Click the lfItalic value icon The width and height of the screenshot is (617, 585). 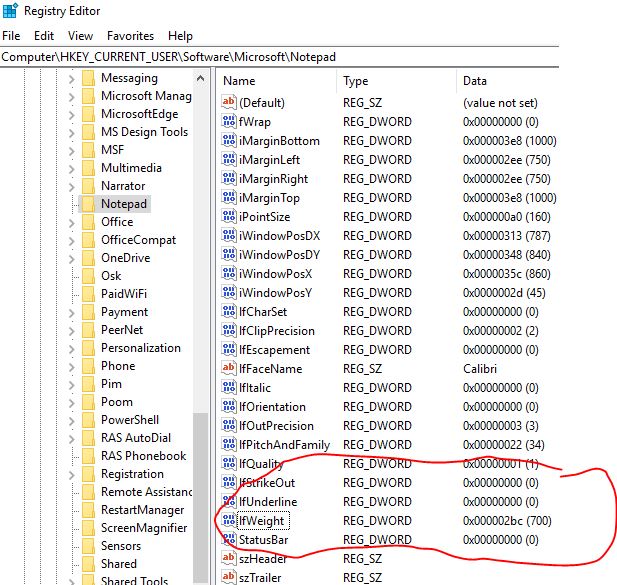(229, 387)
